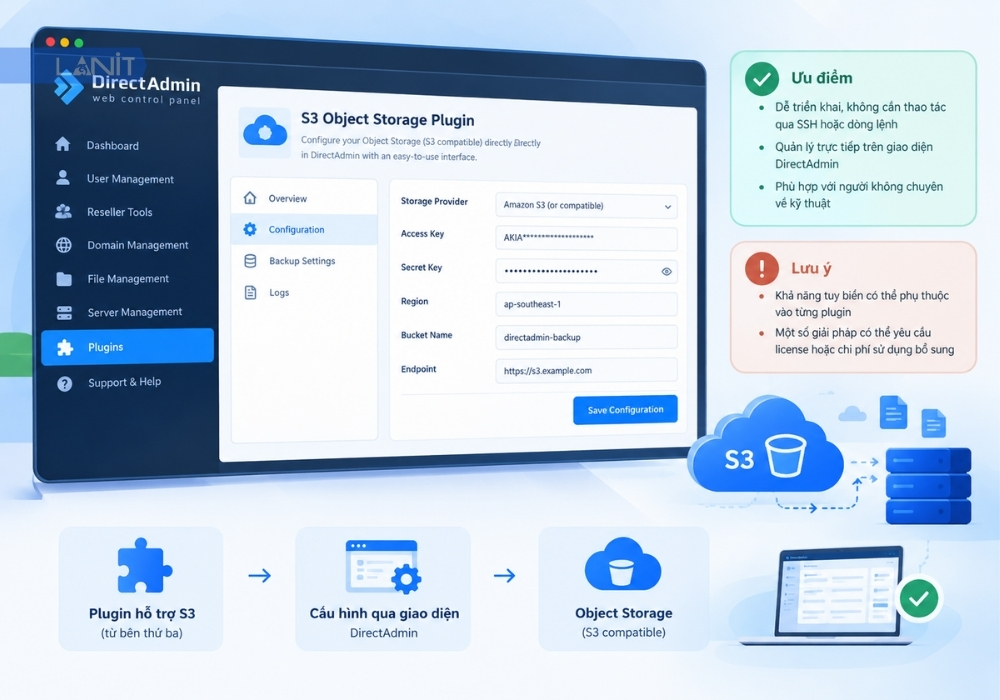1000x700 pixels.
Task: Click the Server Management server icon
Action: coord(64,312)
